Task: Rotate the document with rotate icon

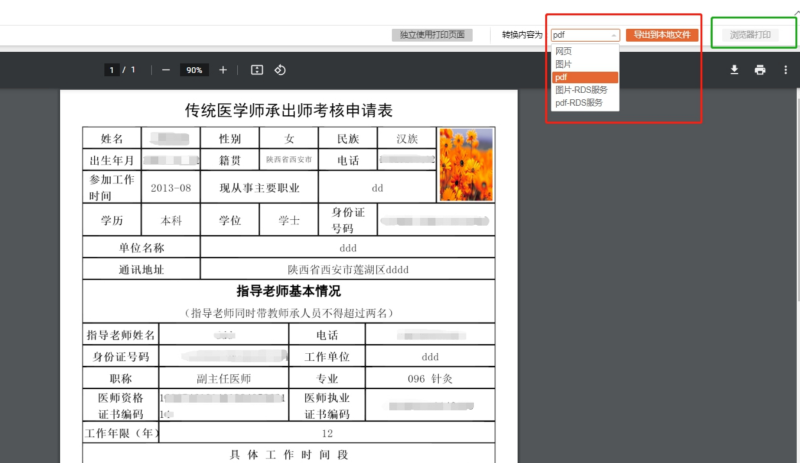Action: click(x=280, y=70)
